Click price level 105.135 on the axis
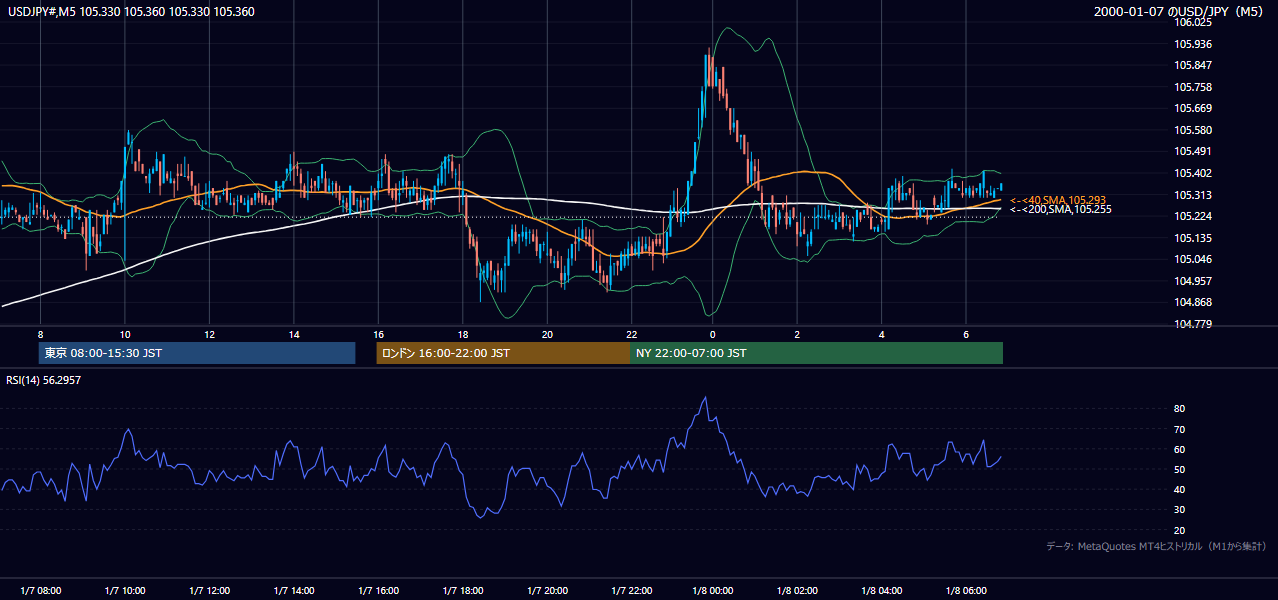1278x600 pixels. (x=1194, y=238)
